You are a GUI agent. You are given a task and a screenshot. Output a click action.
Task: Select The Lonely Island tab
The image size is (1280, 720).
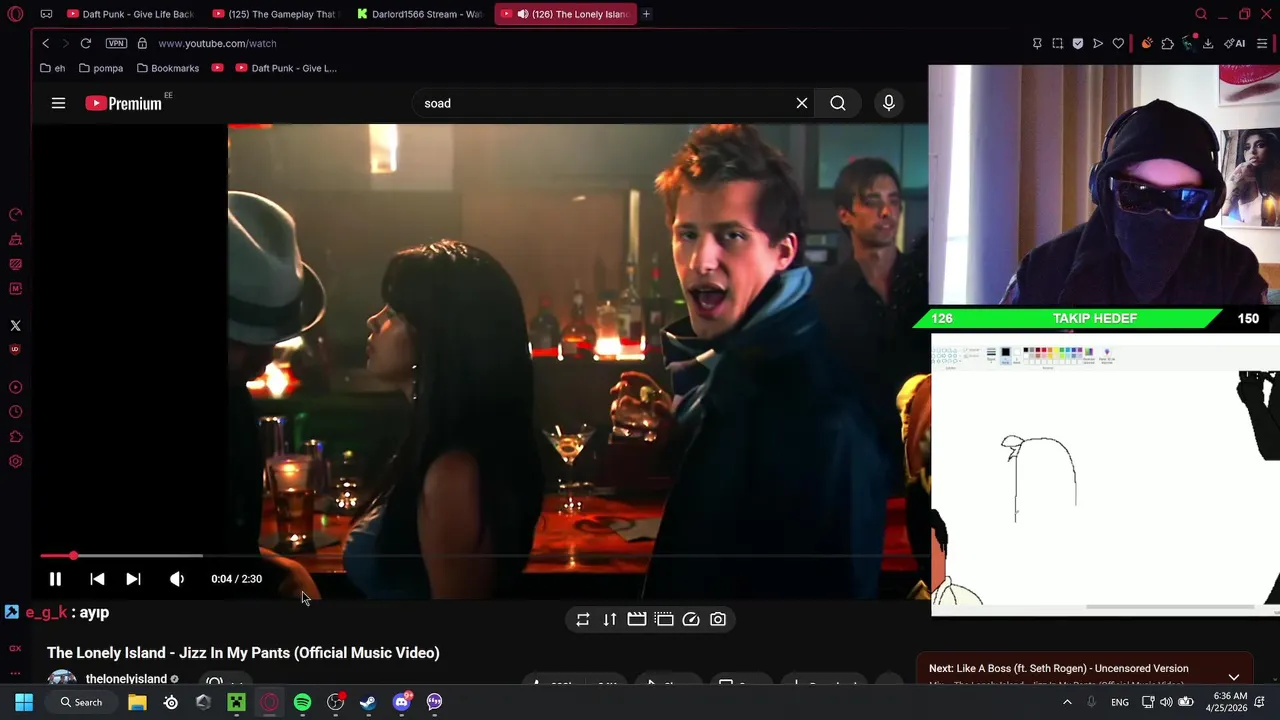(x=565, y=14)
